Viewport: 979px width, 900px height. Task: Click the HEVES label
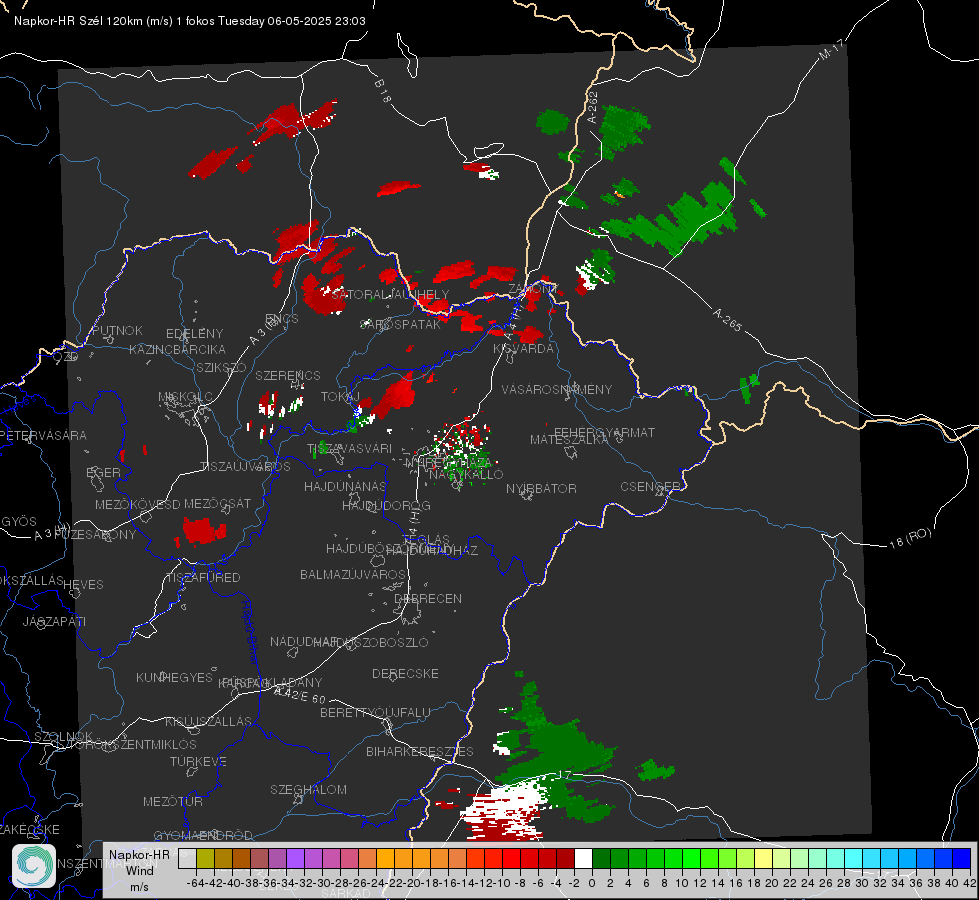click(x=84, y=585)
